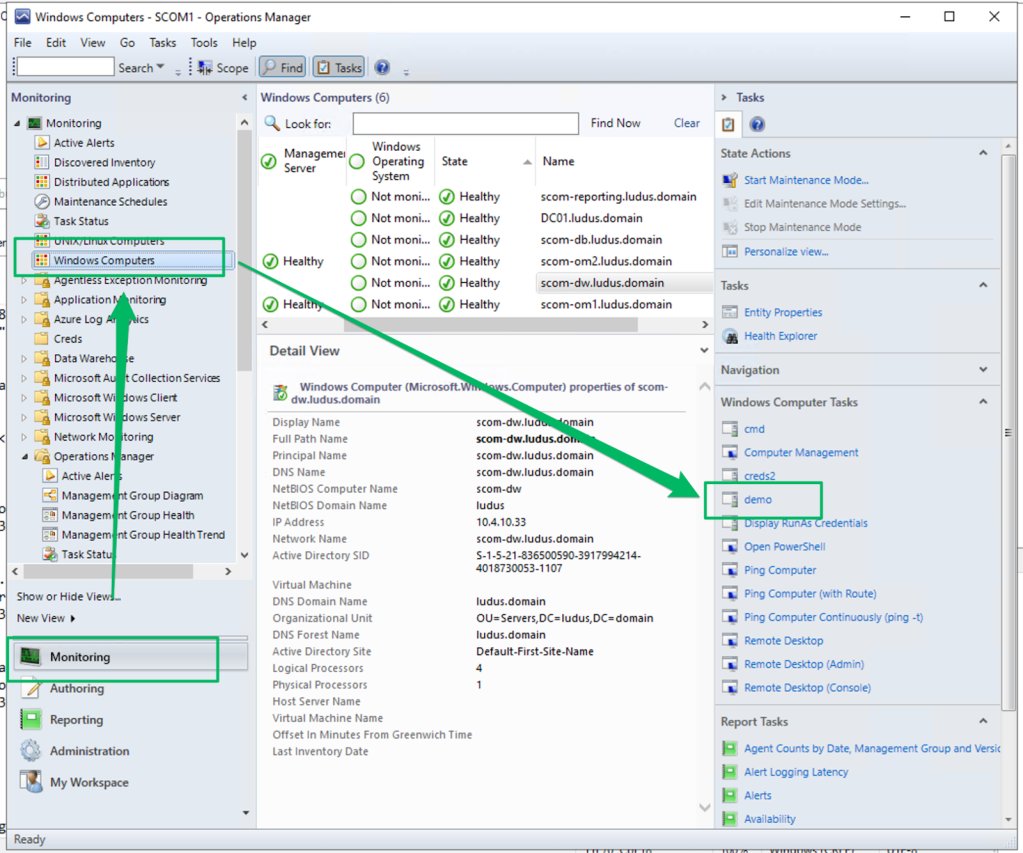1023x853 pixels.
Task: Click the Administration gear icon
Action: pyautogui.click(x=31, y=751)
